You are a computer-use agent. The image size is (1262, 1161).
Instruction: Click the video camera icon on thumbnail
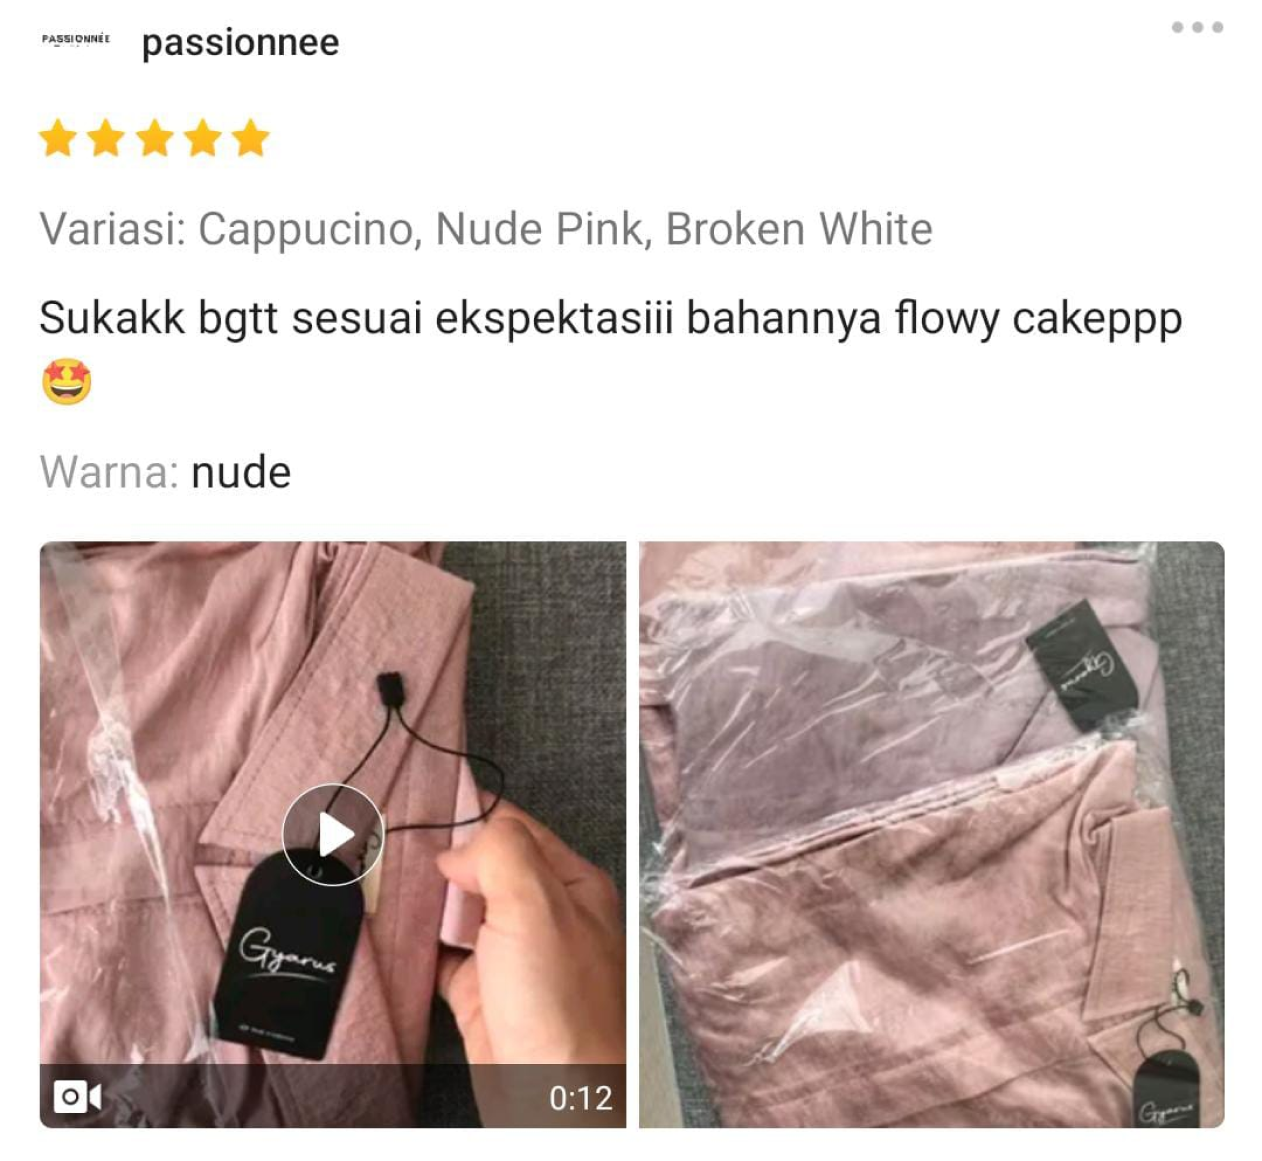77,1097
